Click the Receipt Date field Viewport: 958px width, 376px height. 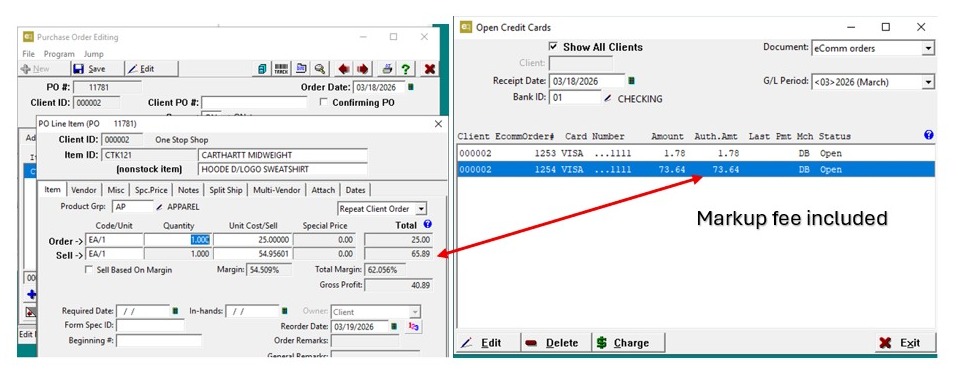587,81
